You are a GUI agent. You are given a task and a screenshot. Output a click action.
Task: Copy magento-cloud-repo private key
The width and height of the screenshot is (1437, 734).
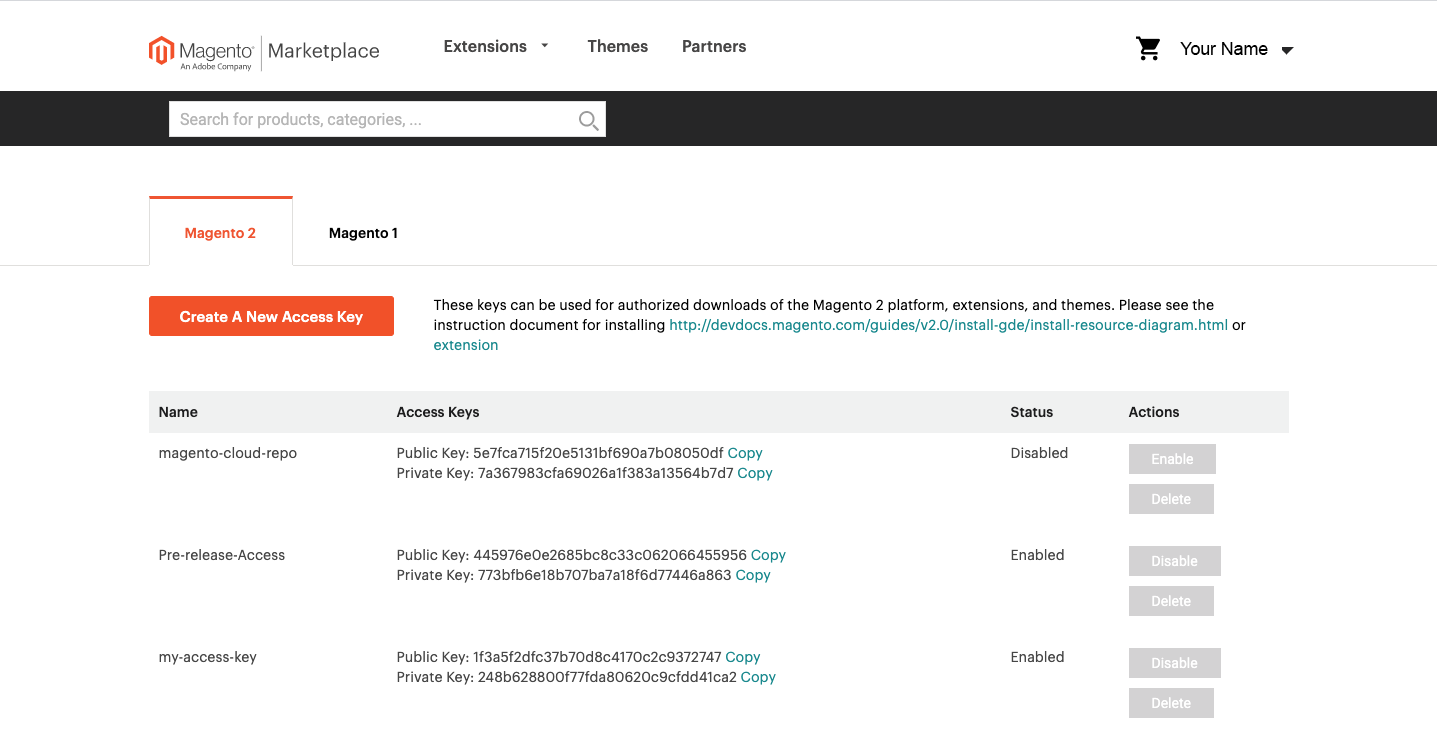(x=755, y=473)
